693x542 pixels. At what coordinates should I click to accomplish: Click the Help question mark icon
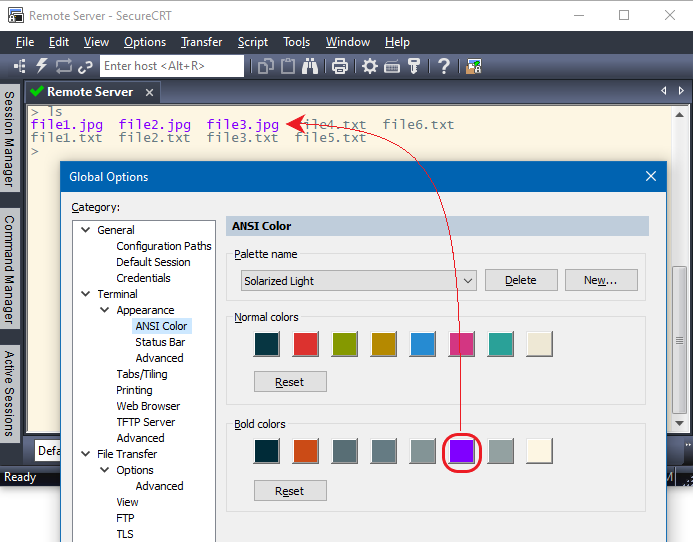444,66
